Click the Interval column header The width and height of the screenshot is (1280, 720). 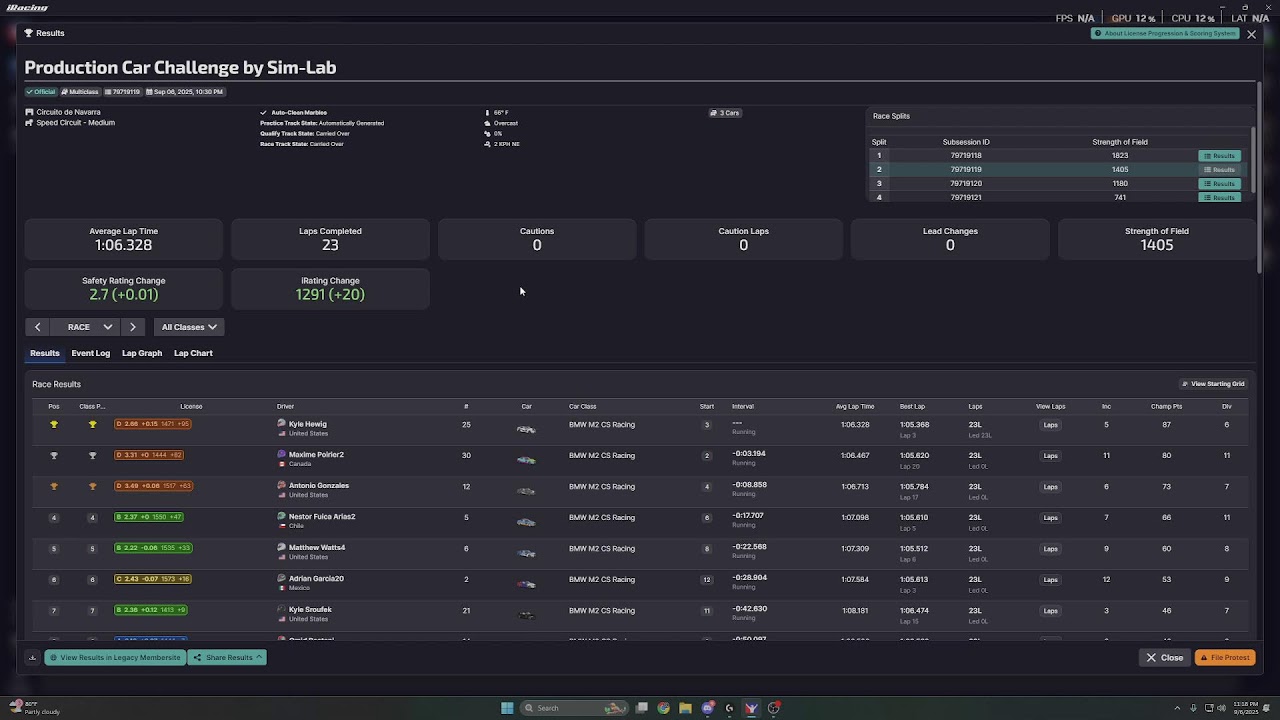[x=743, y=407]
